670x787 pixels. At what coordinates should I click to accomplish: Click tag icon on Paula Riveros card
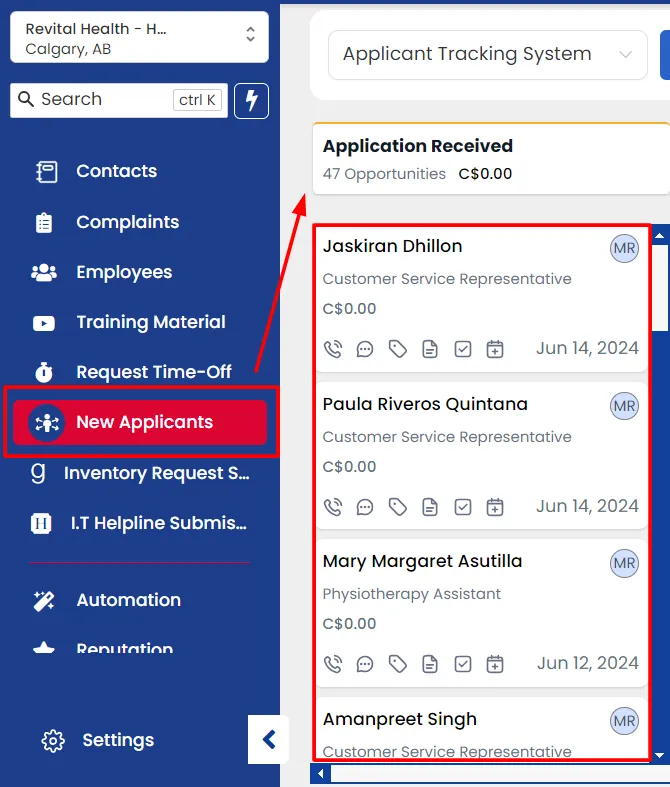tap(397, 507)
